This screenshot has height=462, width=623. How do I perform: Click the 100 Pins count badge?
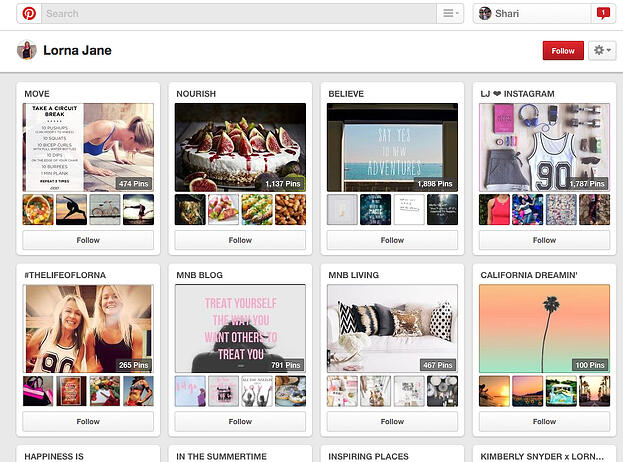590,365
